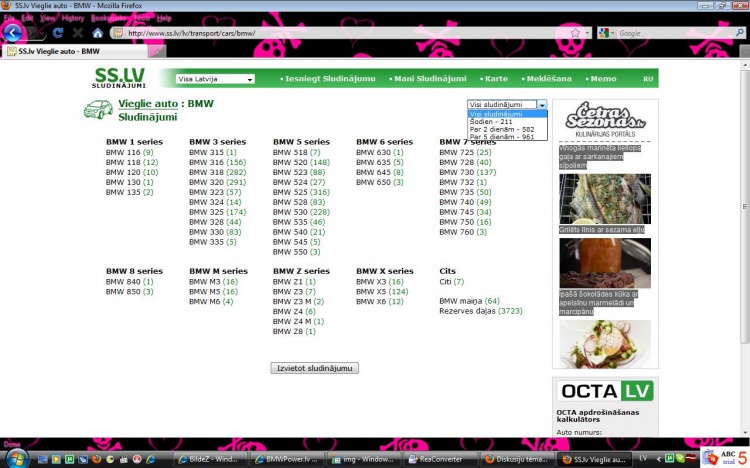This screenshot has height=468, width=750.
Task: Open the BMW 116 (9) link
Action: coord(130,152)
